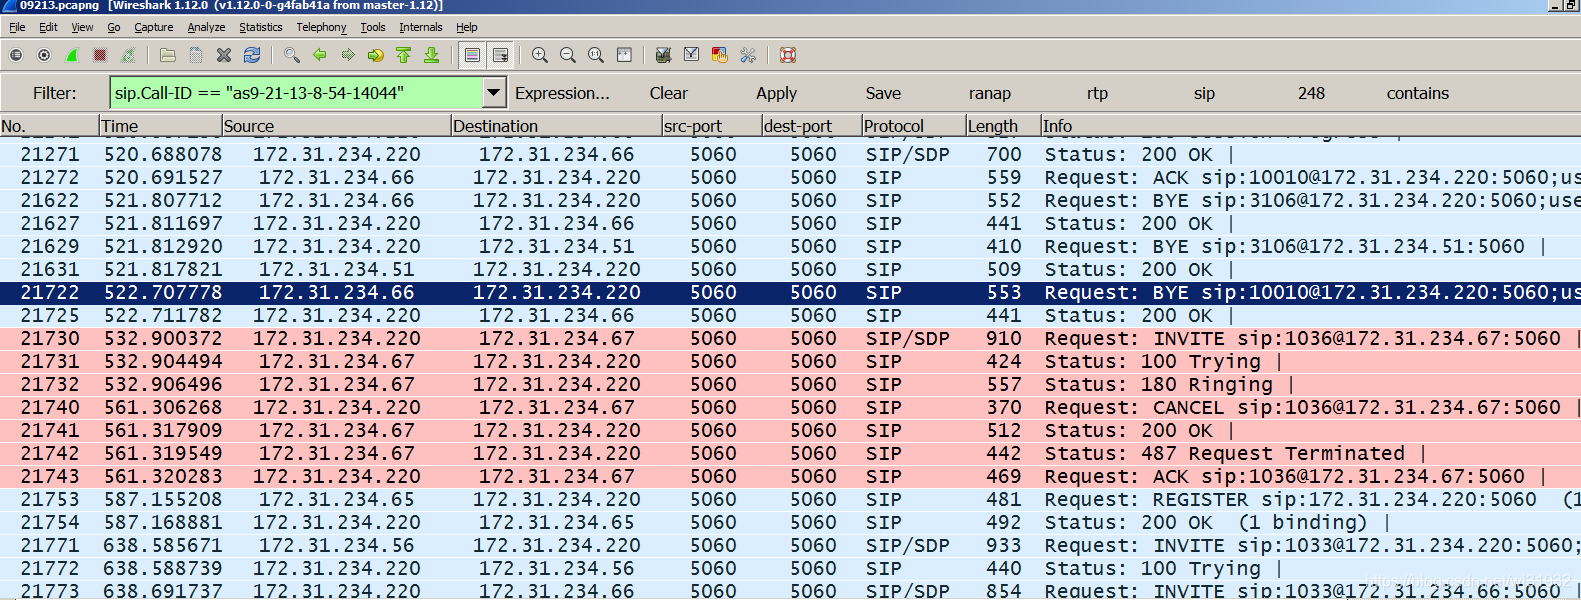This screenshot has width=1581, height=600.
Task: Zoom out toolbar icon
Action: 568,55
